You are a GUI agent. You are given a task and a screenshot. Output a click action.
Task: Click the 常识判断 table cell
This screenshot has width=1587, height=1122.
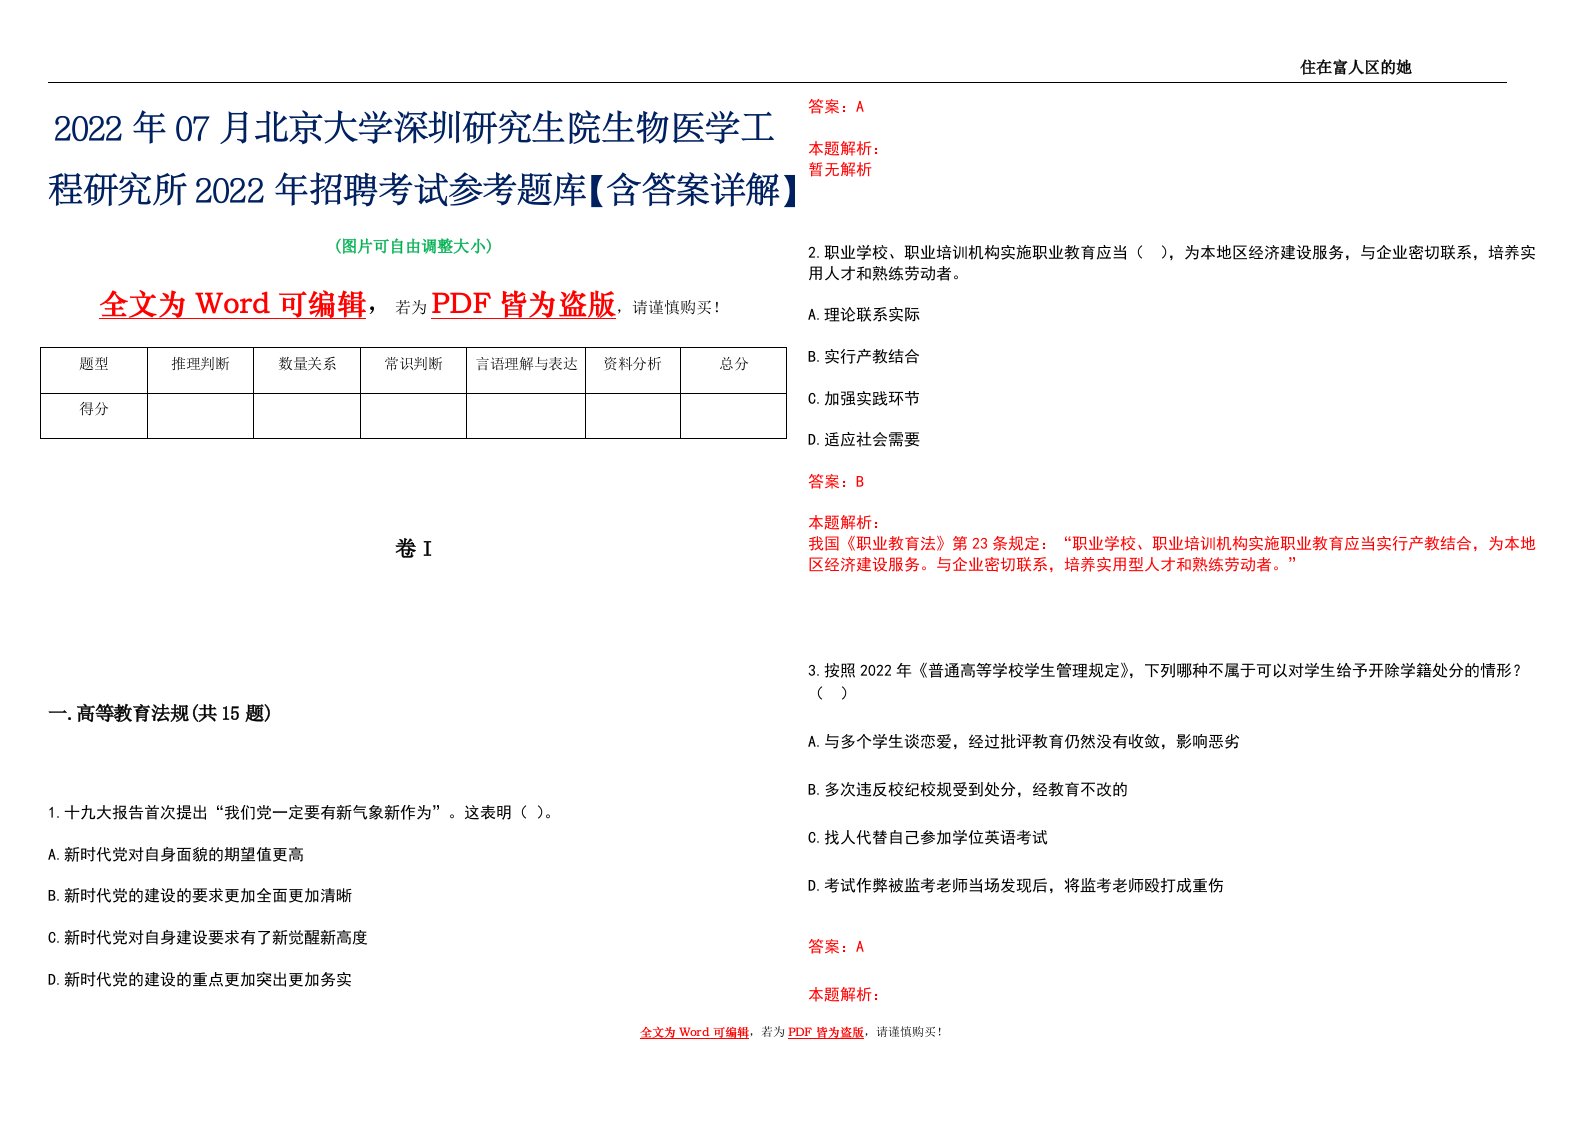(x=413, y=370)
